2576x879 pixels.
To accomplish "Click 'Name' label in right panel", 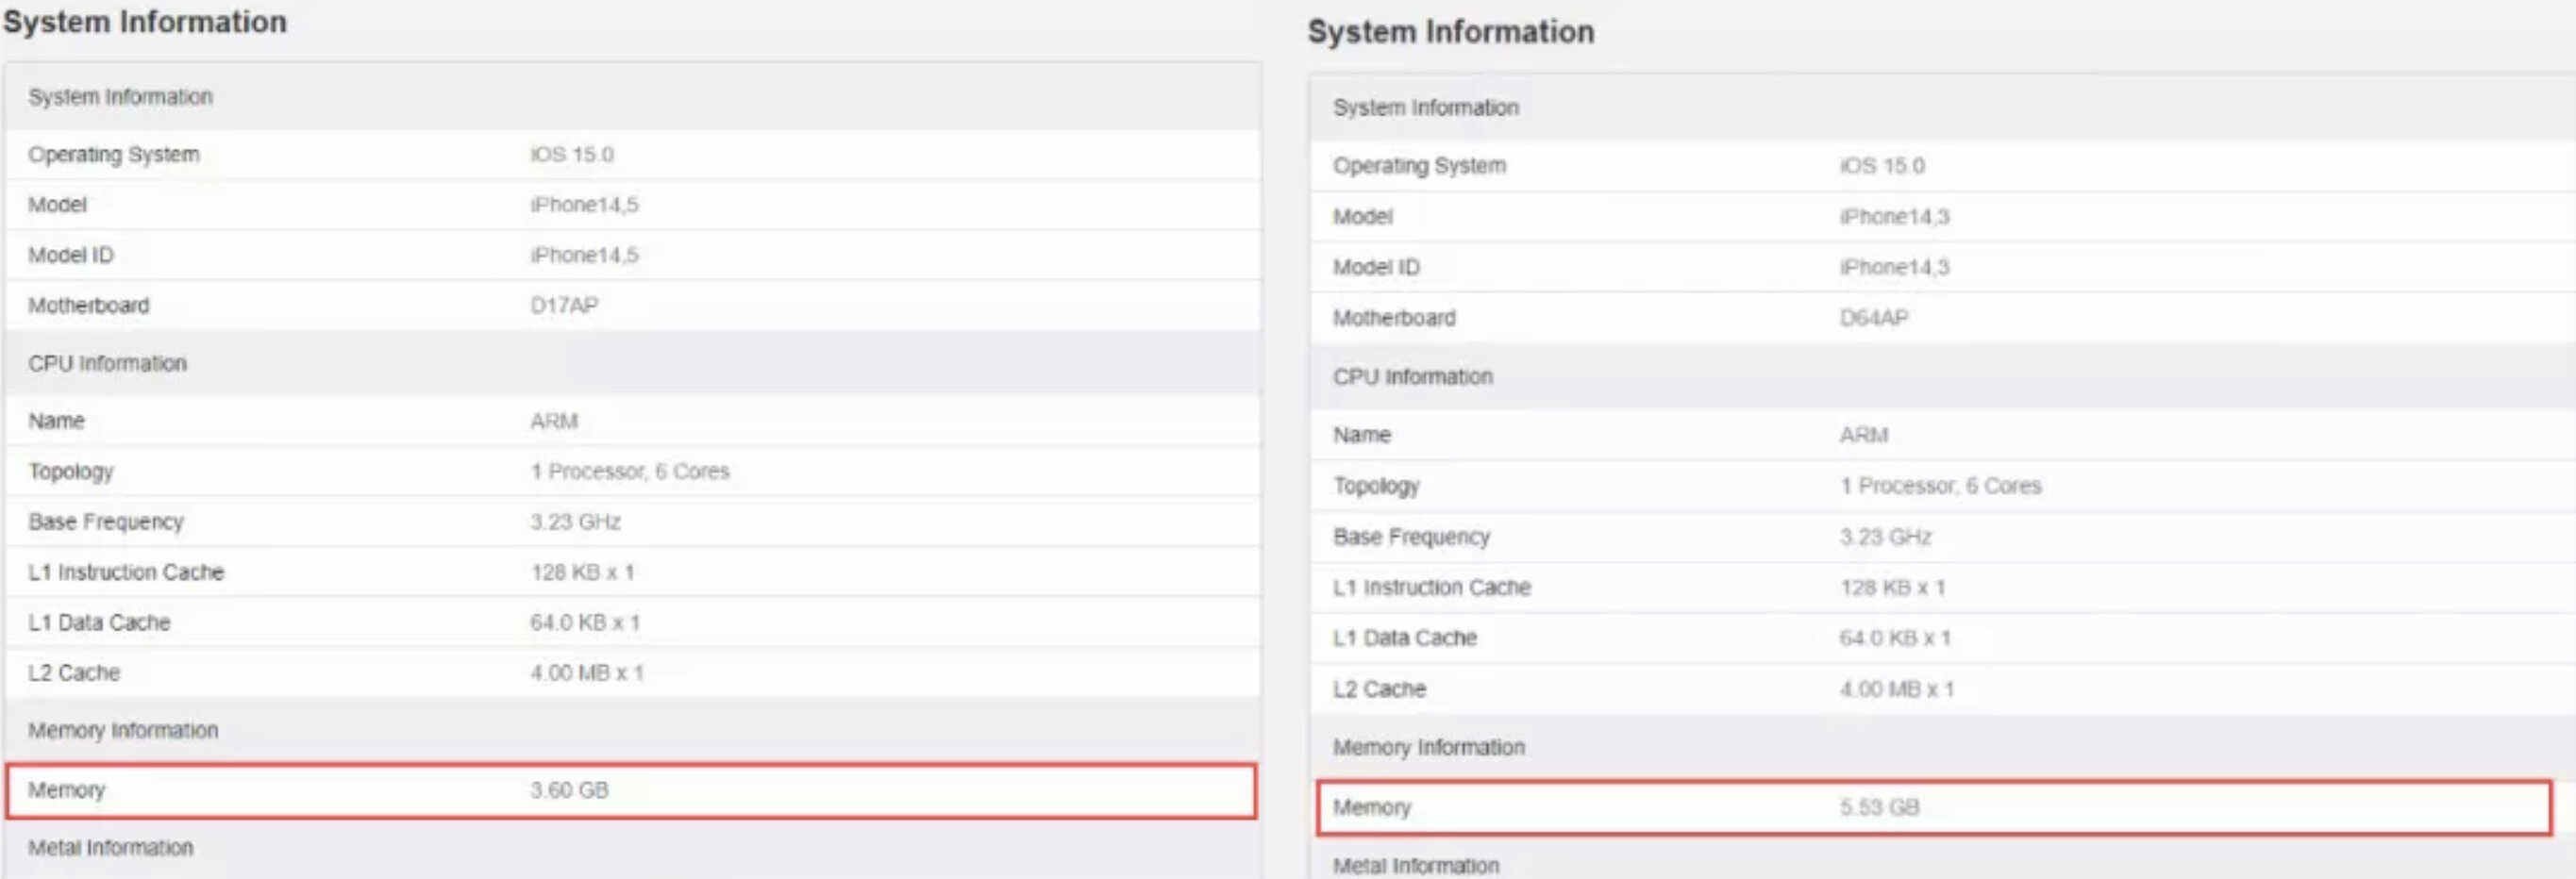I will tap(1362, 435).
